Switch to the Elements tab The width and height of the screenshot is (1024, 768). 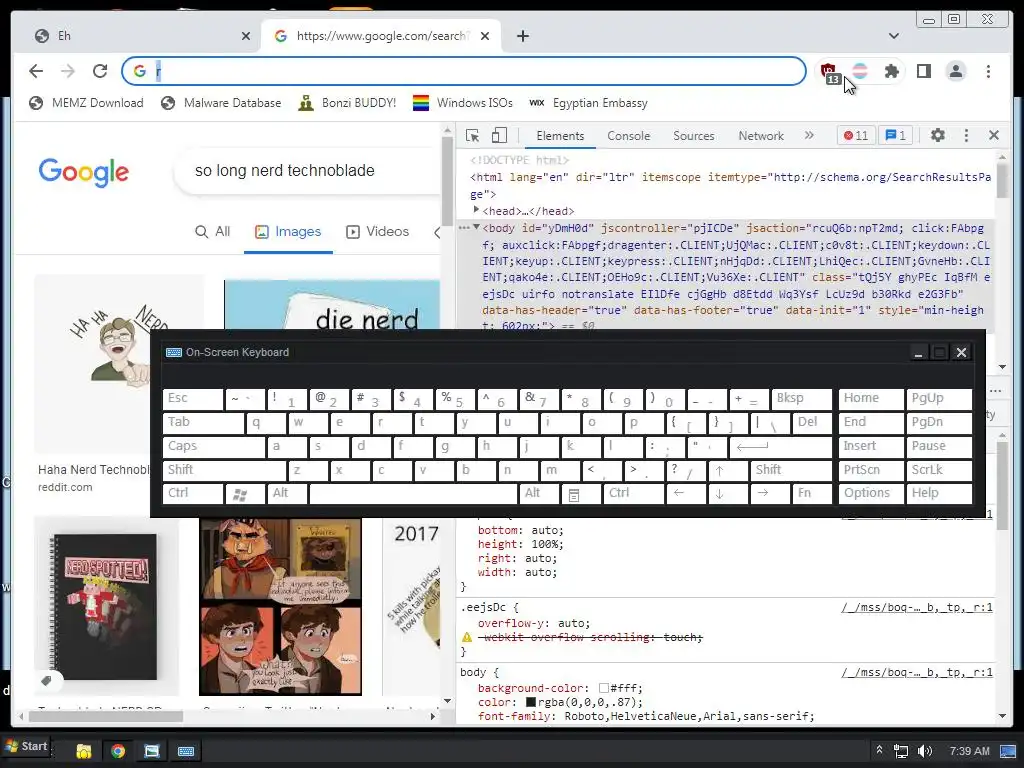(560, 136)
